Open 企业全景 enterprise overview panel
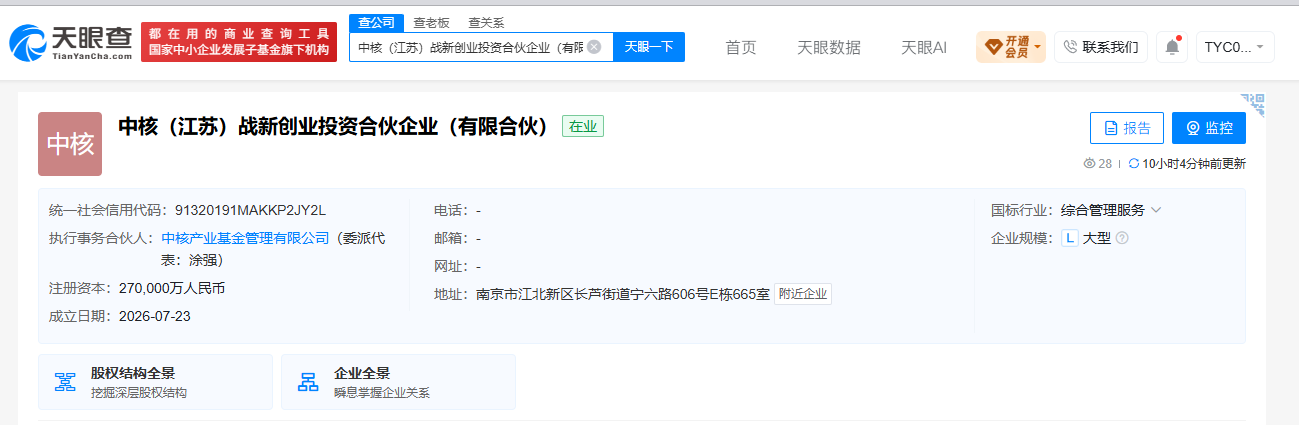The width and height of the screenshot is (1299, 425). point(398,382)
